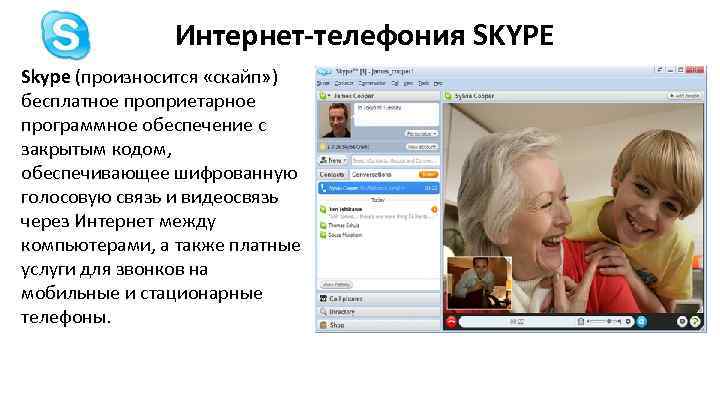720x405 pixels.
Task: Click the View account button
Action: tap(422, 147)
